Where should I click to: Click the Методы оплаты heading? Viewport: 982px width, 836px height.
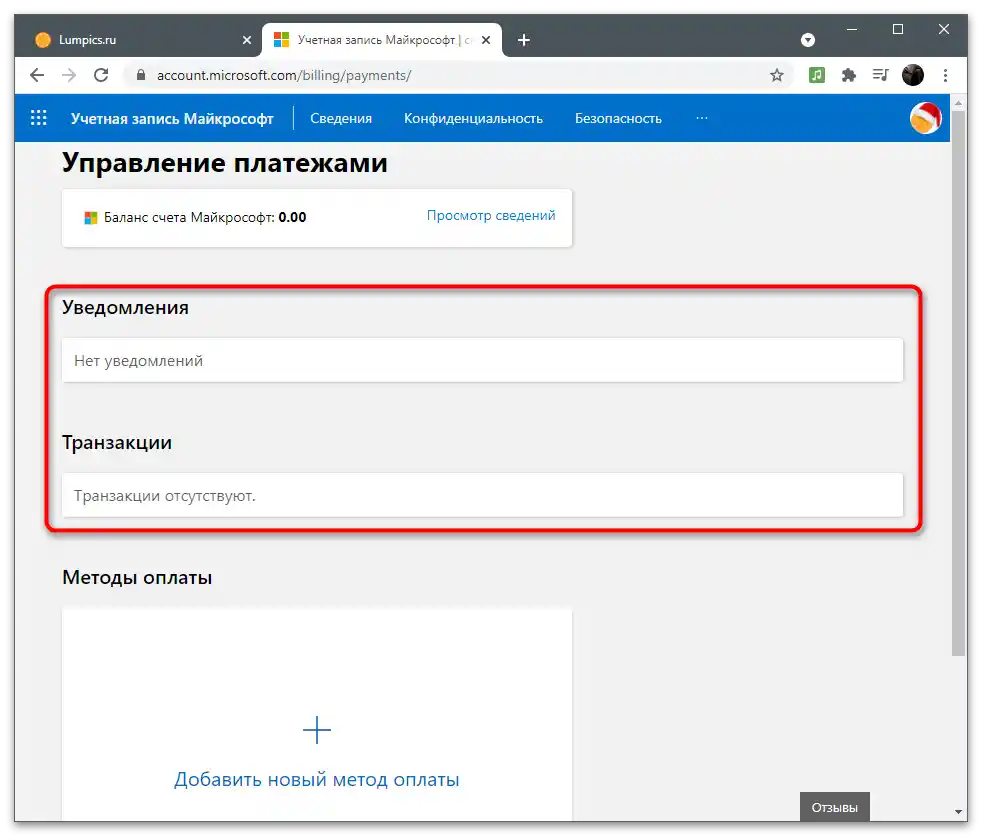(137, 577)
